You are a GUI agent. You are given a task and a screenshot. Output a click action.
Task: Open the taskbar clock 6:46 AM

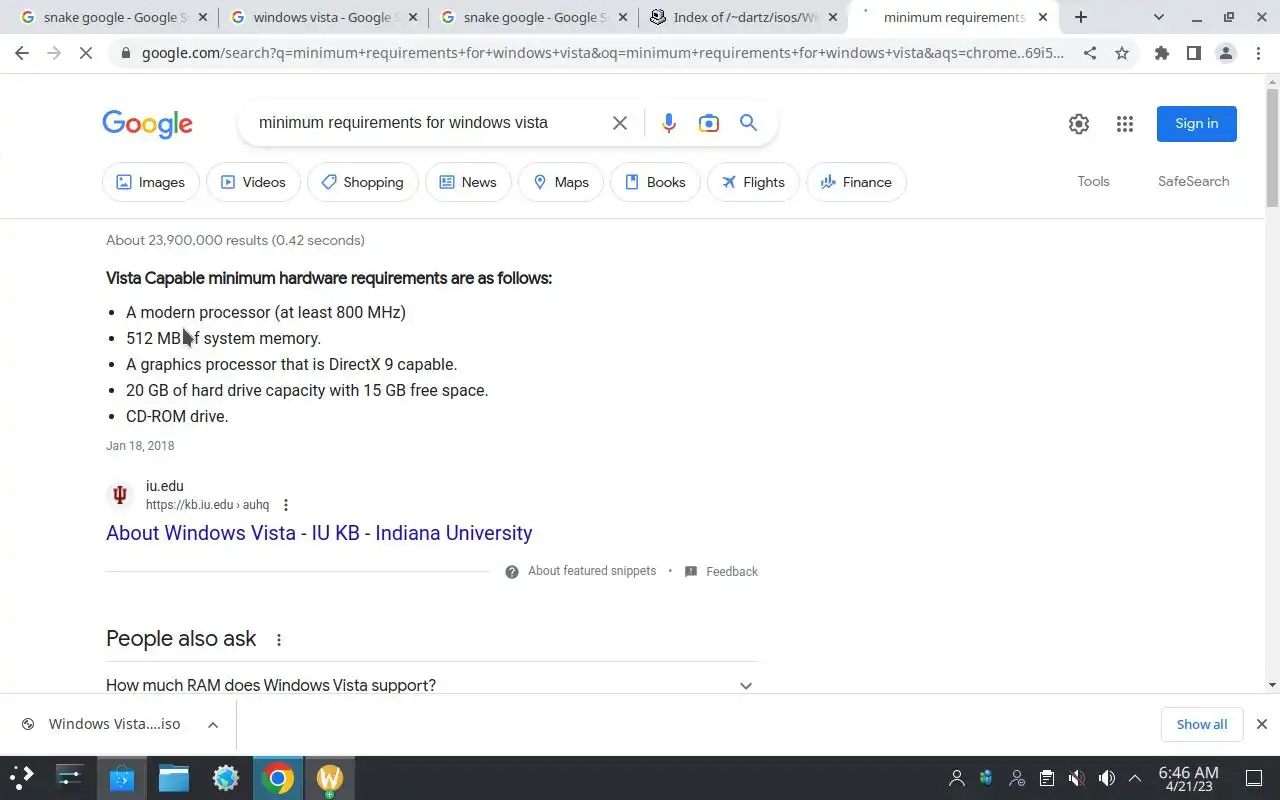click(1188, 778)
